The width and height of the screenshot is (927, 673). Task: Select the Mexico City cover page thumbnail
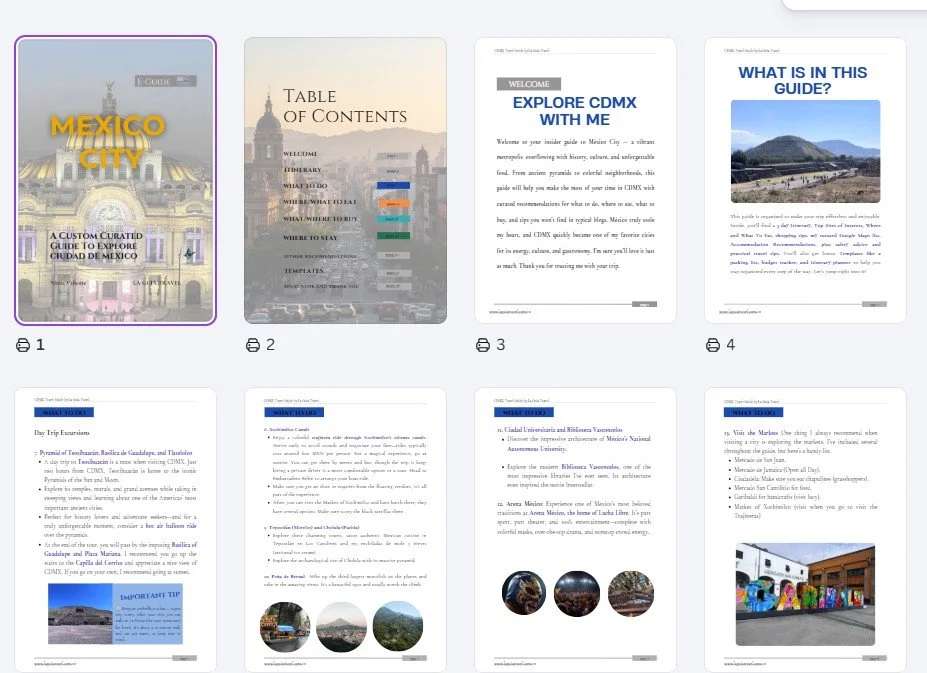coord(115,180)
